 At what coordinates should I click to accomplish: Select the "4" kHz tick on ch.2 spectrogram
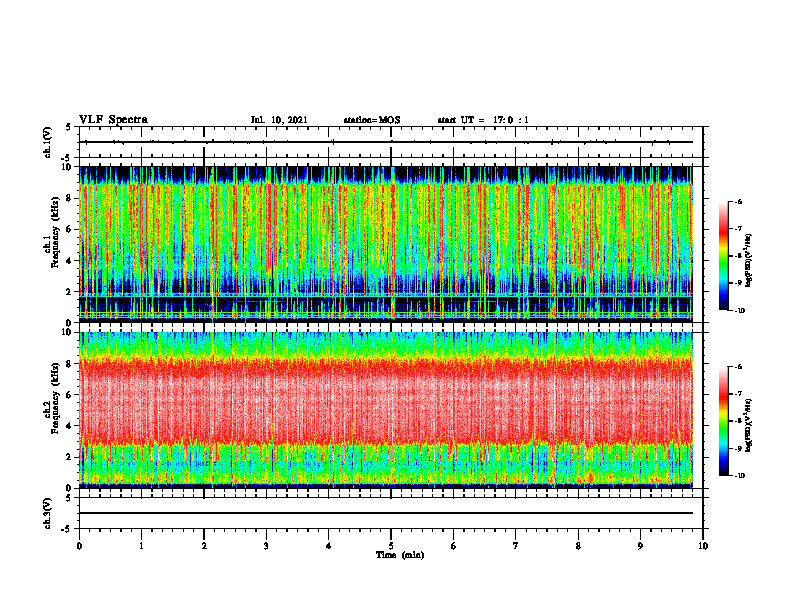point(70,426)
